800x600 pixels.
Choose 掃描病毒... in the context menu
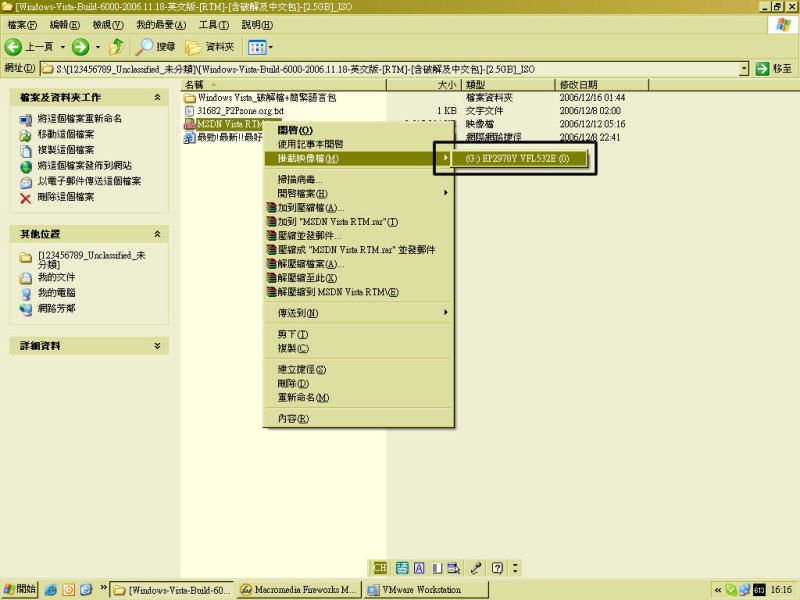358,180
